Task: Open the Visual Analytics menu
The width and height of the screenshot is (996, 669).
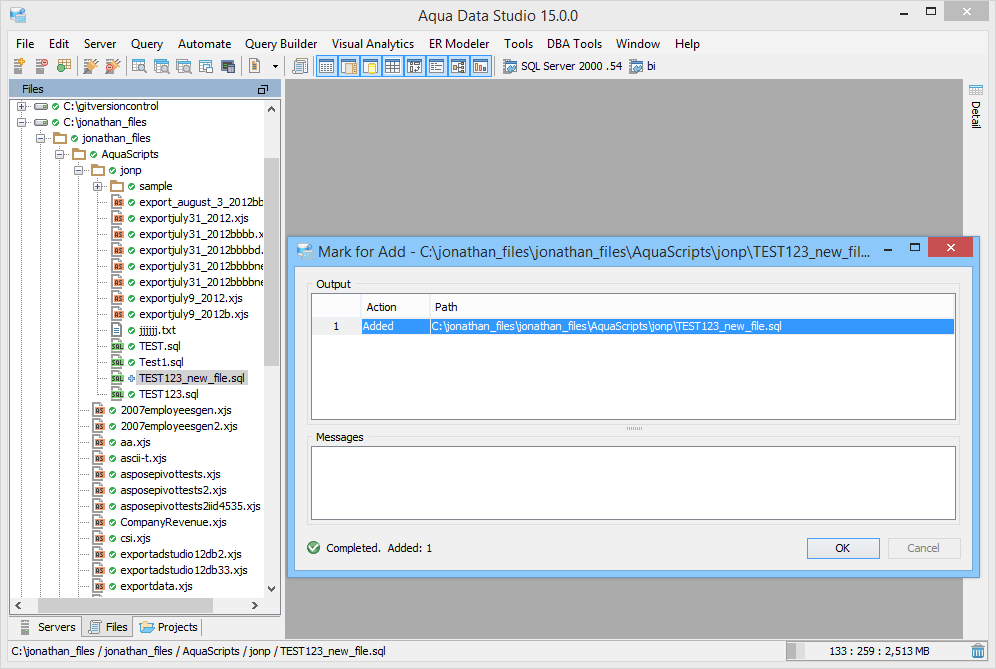Action: [373, 44]
